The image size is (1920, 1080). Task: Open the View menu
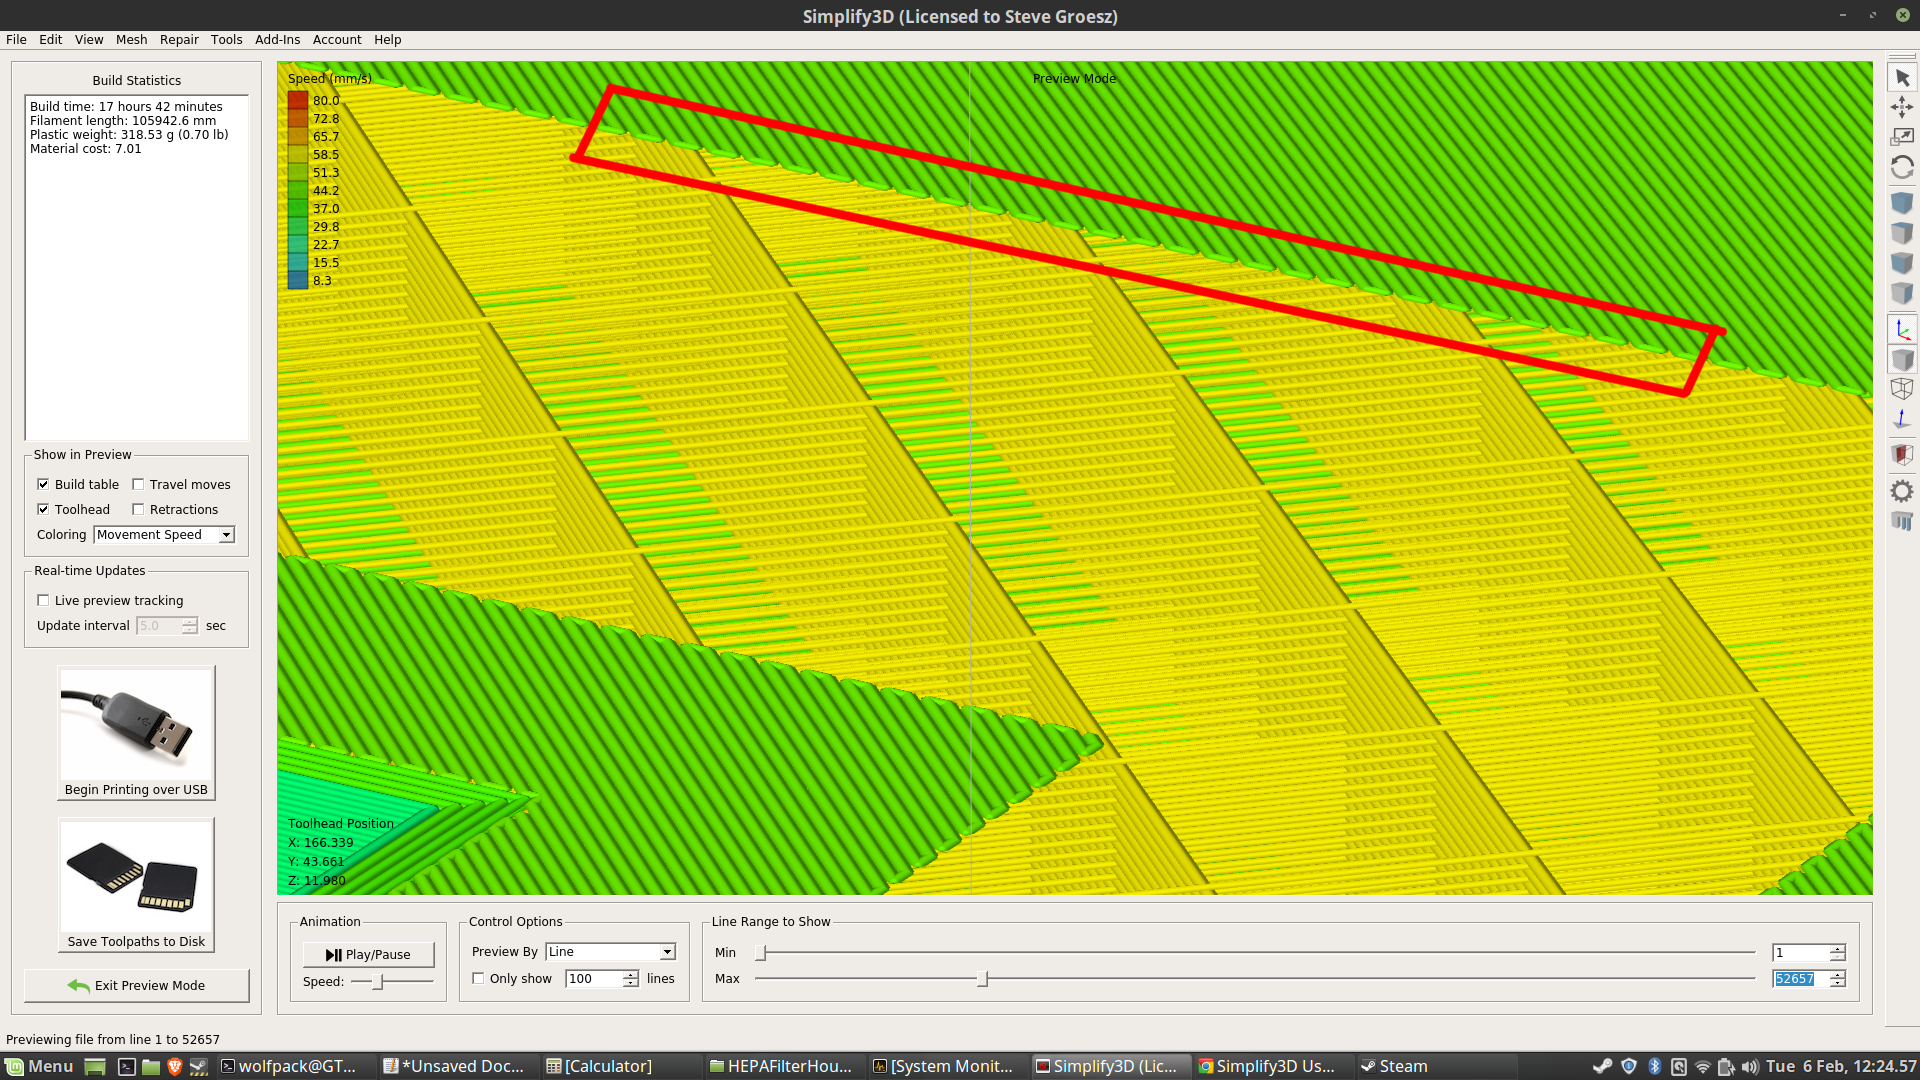click(x=89, y=40)
